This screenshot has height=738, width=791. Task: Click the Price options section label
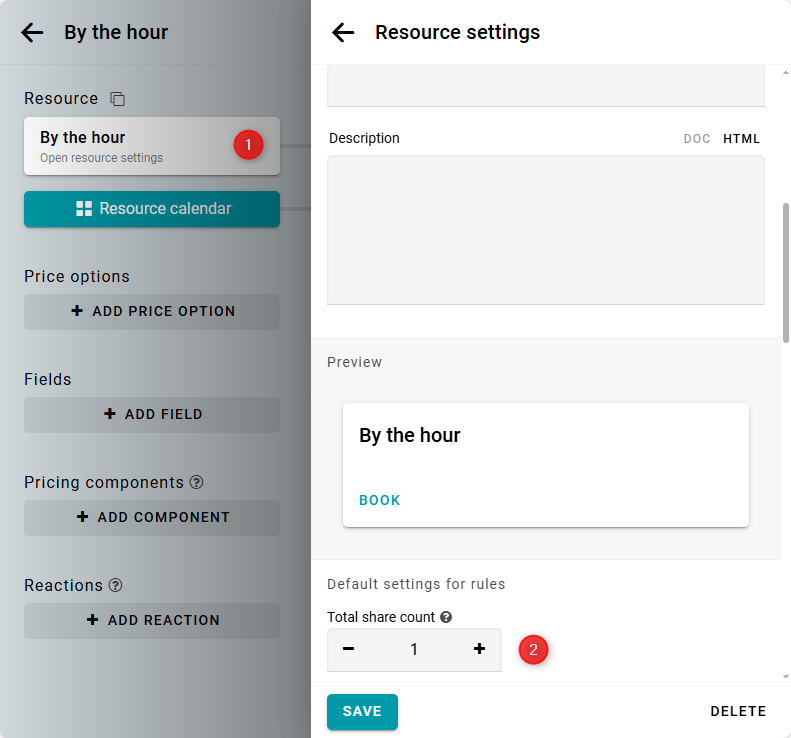coord(77,276)
